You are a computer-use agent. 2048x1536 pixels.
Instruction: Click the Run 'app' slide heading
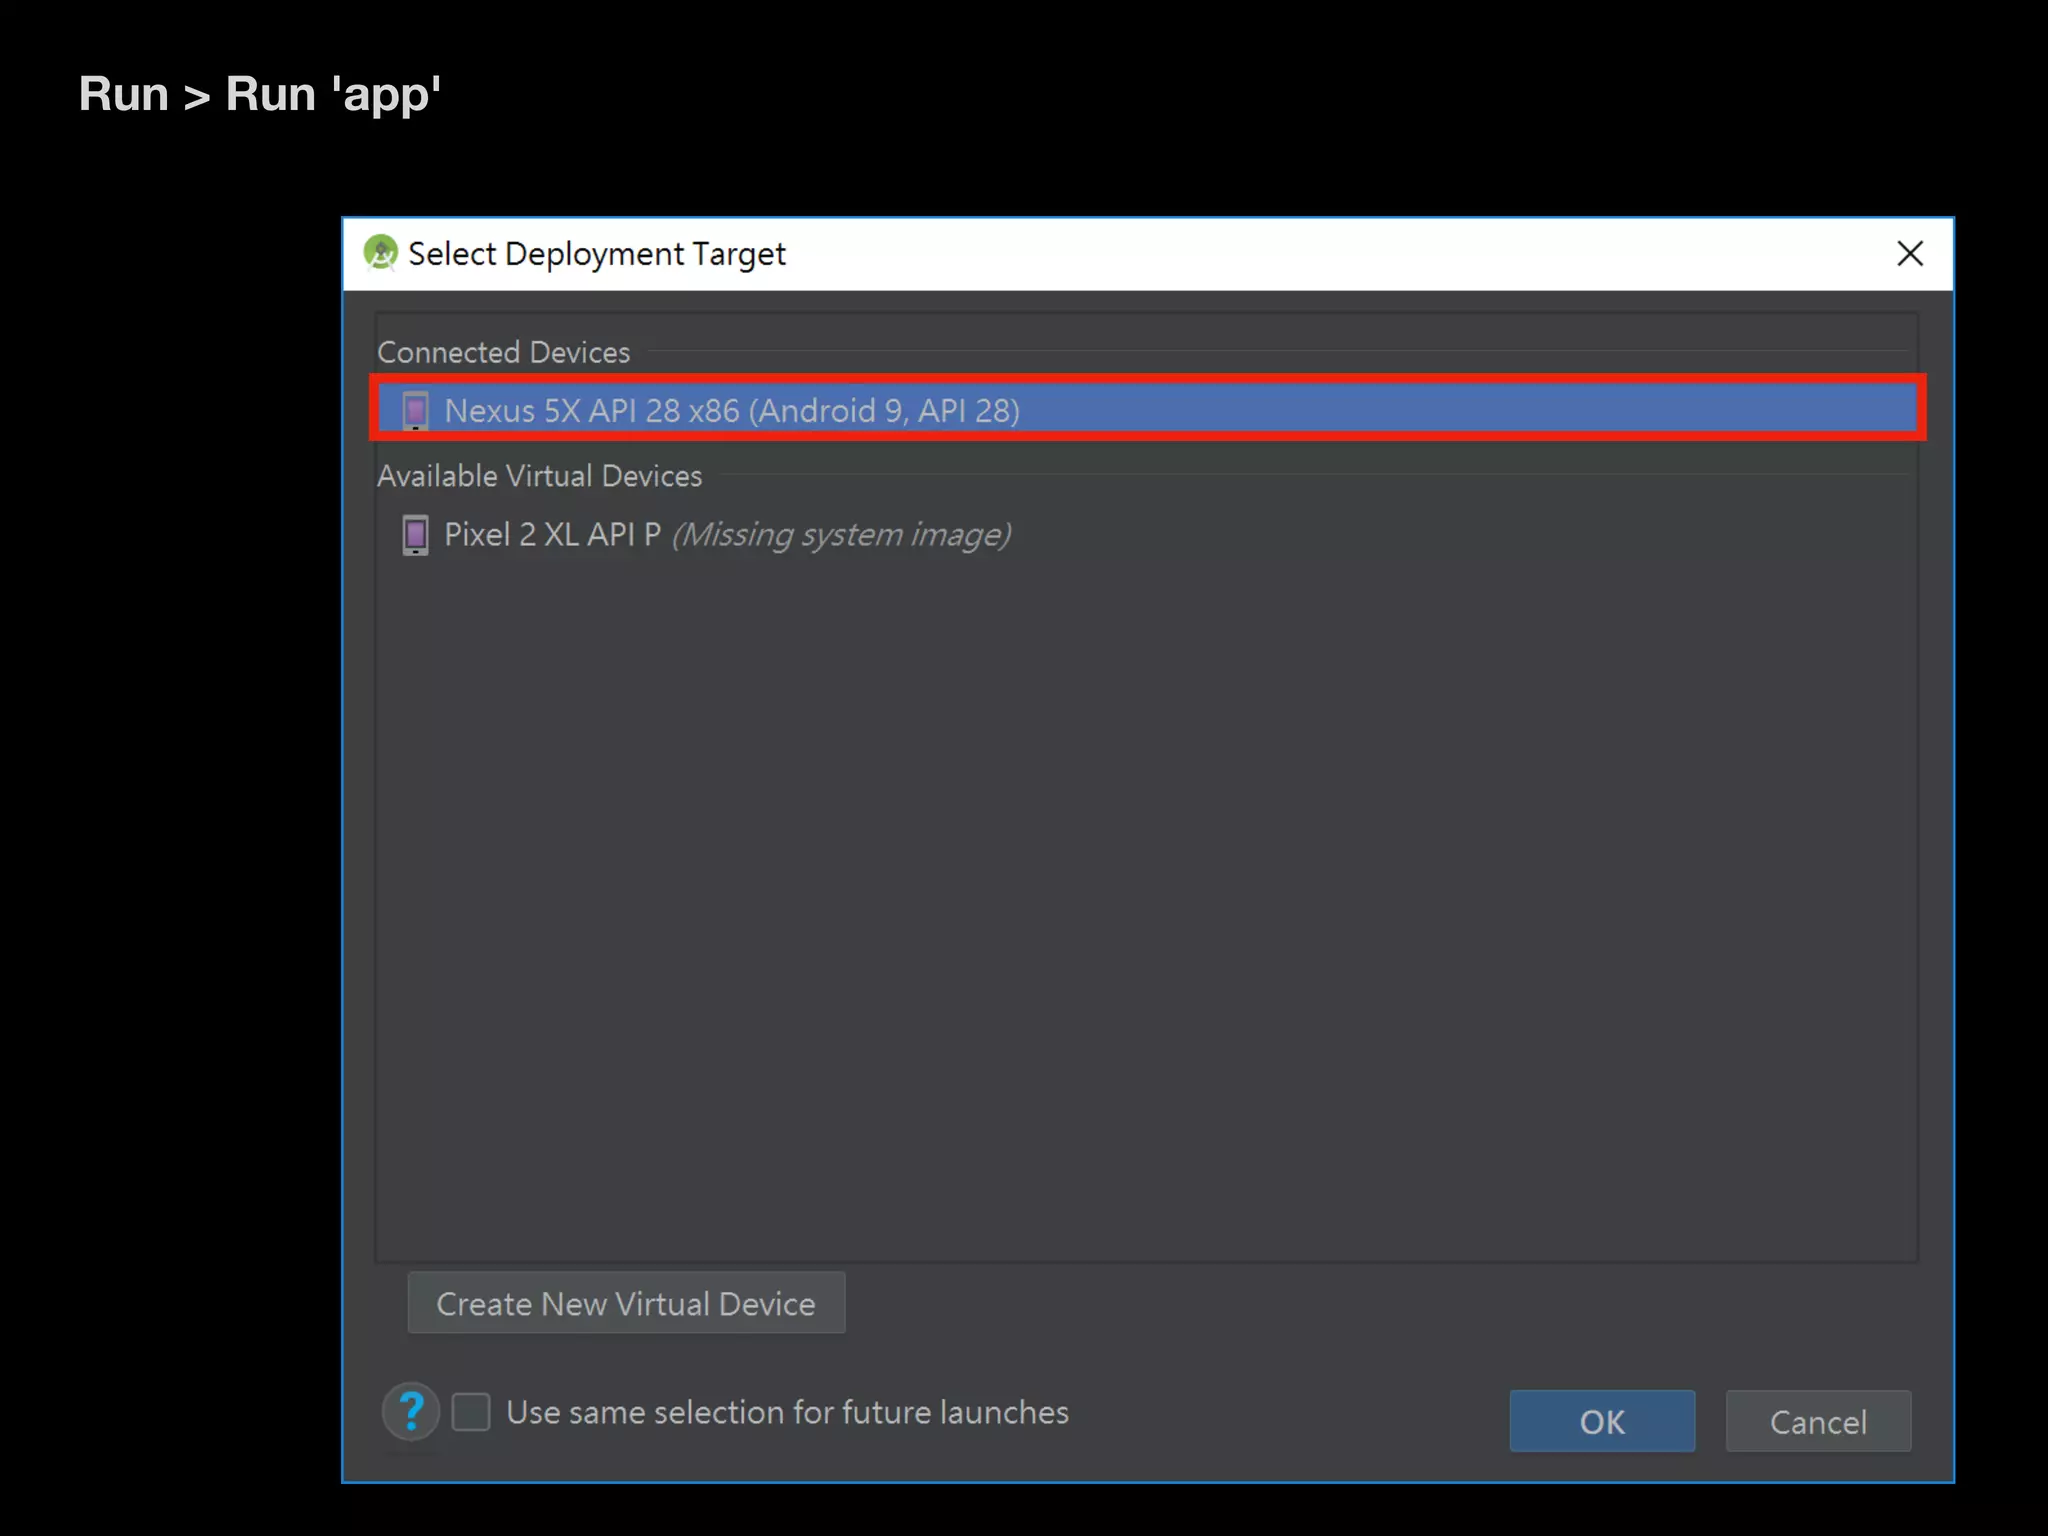260,95
